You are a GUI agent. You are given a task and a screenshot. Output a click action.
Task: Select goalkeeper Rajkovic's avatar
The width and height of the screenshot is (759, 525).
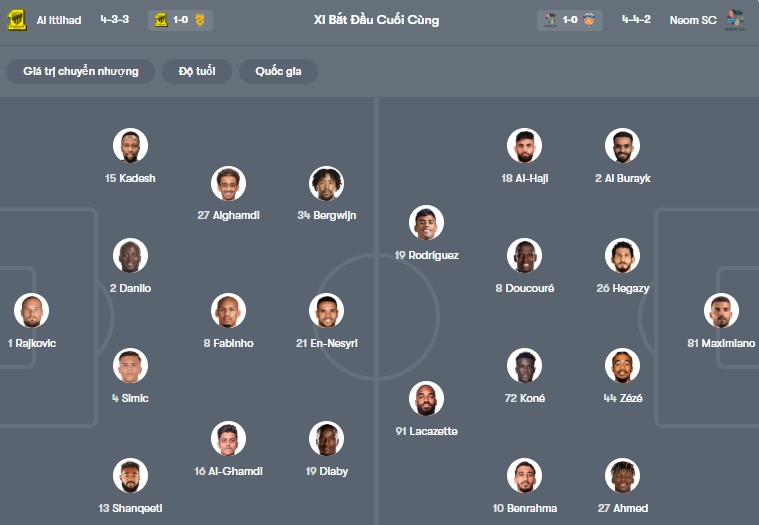pos(31,311)
